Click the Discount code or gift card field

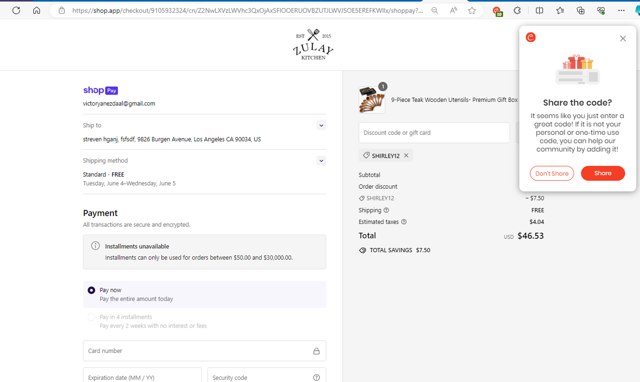coord(434,133)
